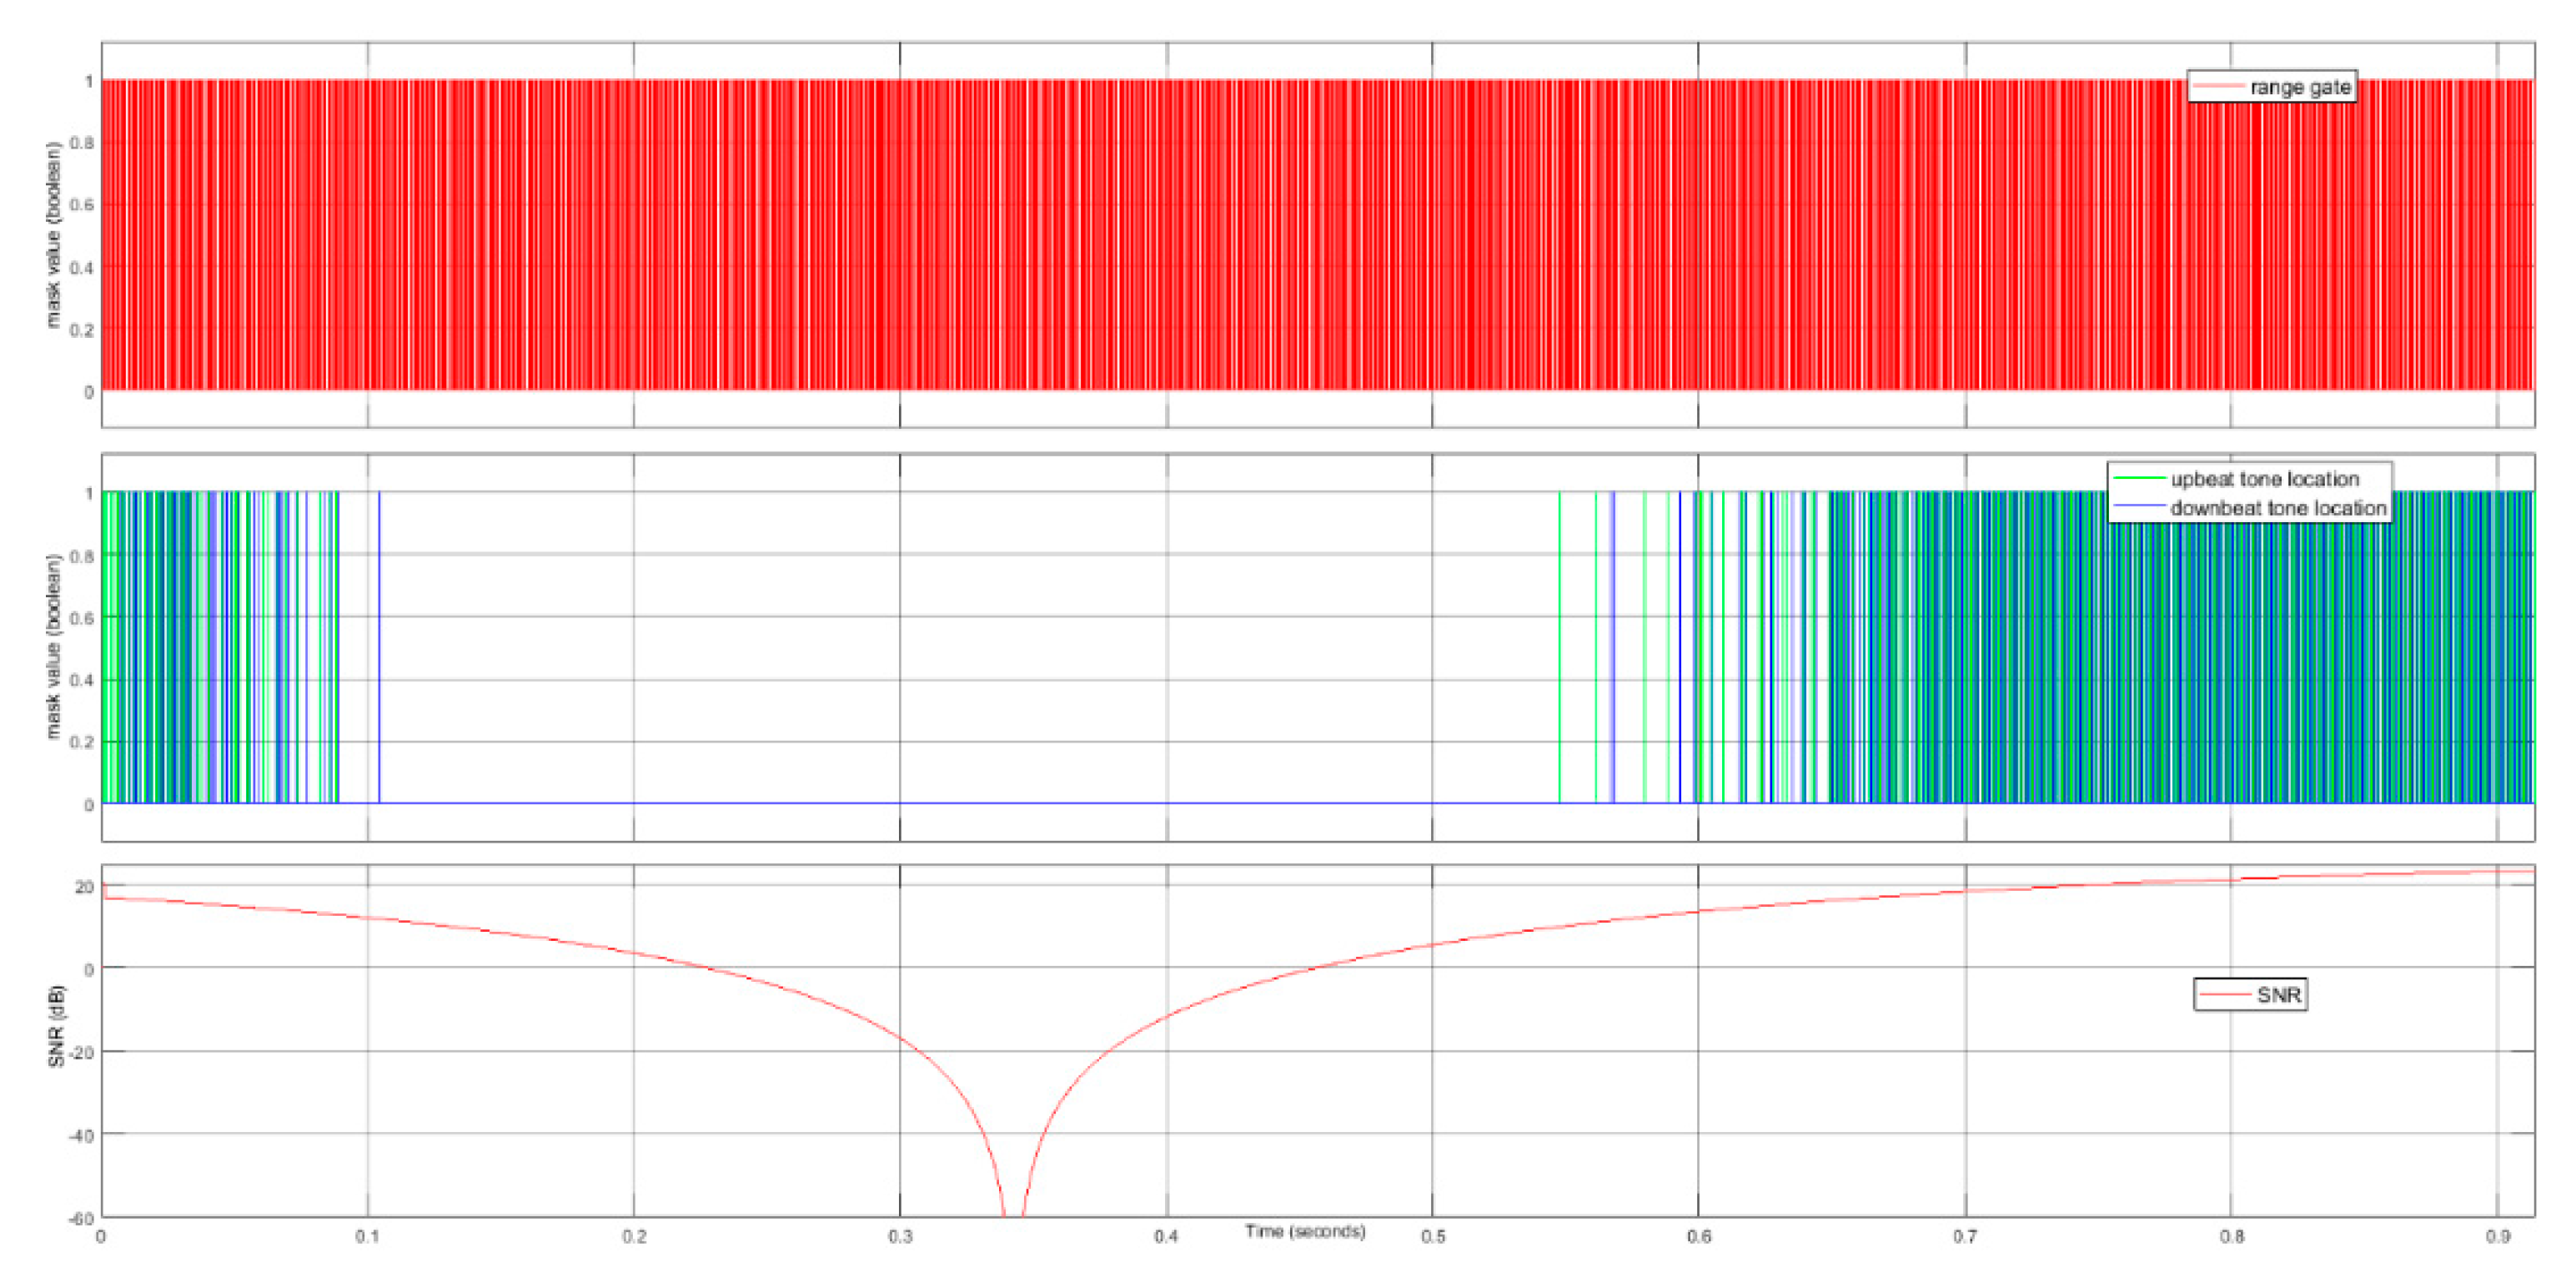
Task: Click the SNR legend box
Action: [x=2250, y=995]
